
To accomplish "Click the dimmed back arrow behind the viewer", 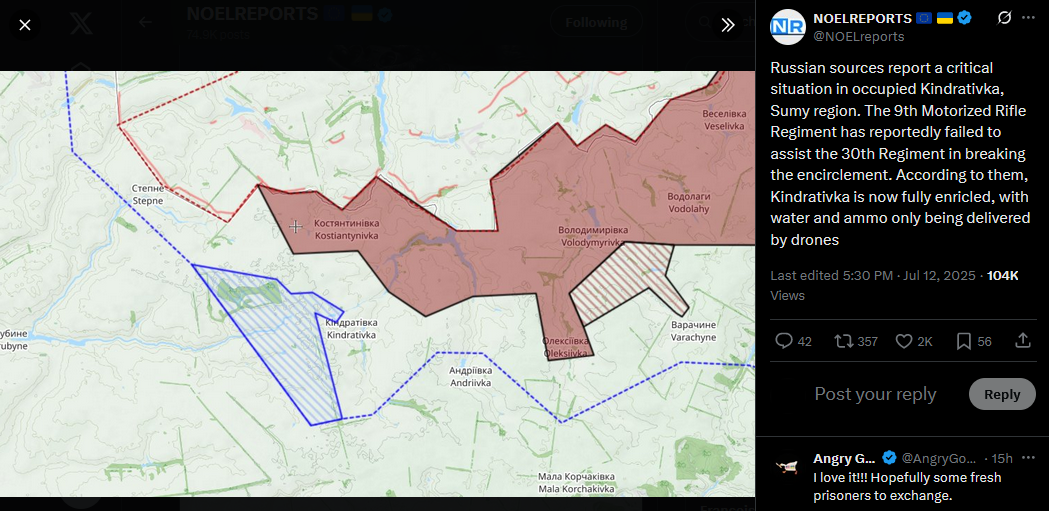I will 145,22.
